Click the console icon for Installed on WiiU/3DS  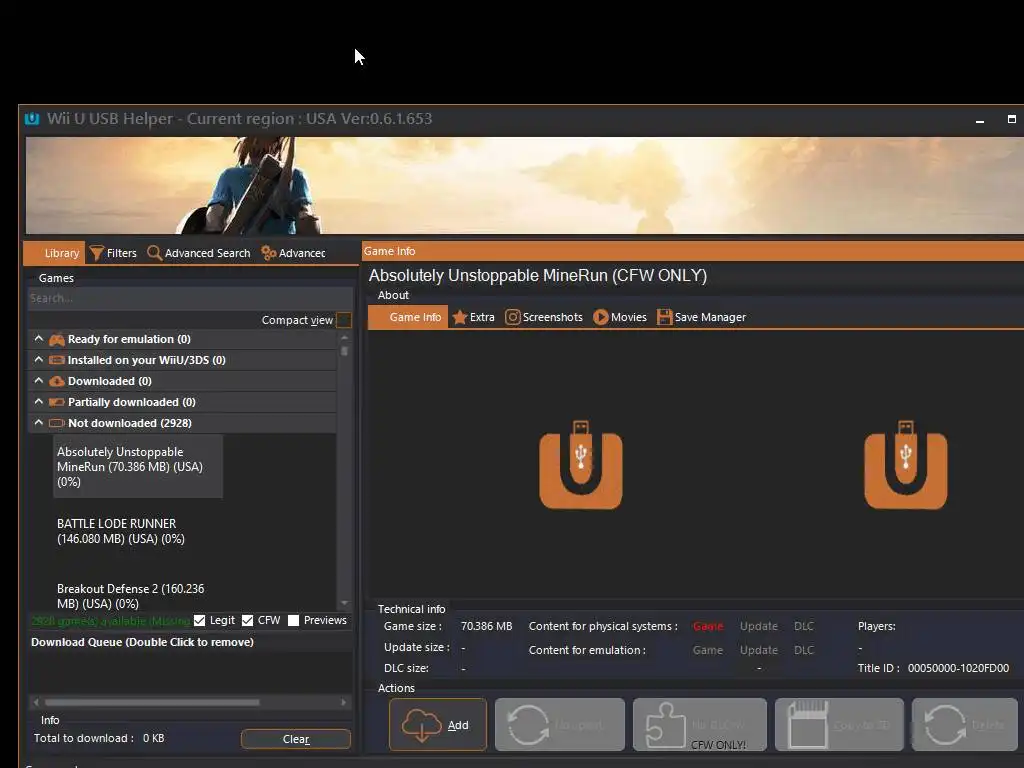pos(57,360)
